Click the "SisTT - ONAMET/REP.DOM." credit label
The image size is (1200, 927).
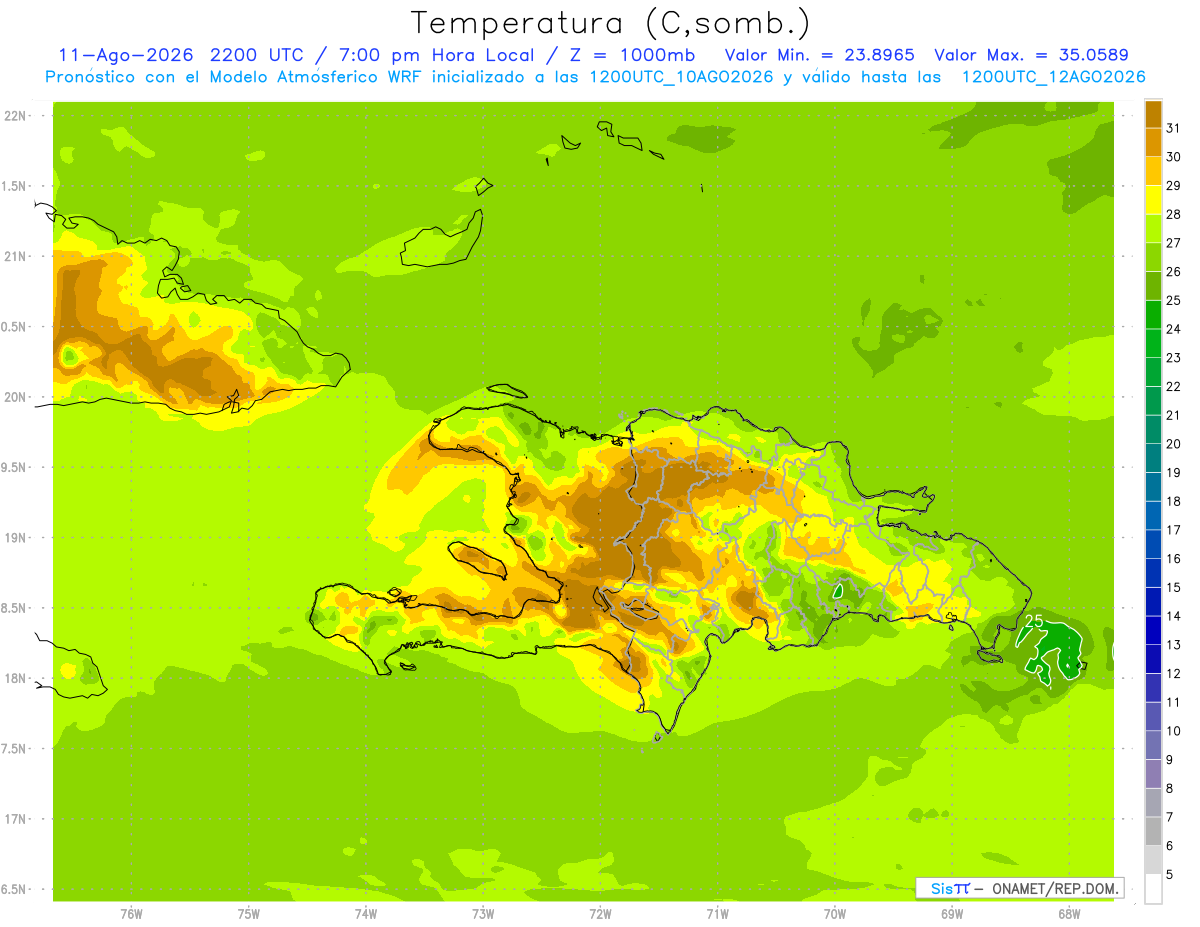click(x=1020, y=888)
